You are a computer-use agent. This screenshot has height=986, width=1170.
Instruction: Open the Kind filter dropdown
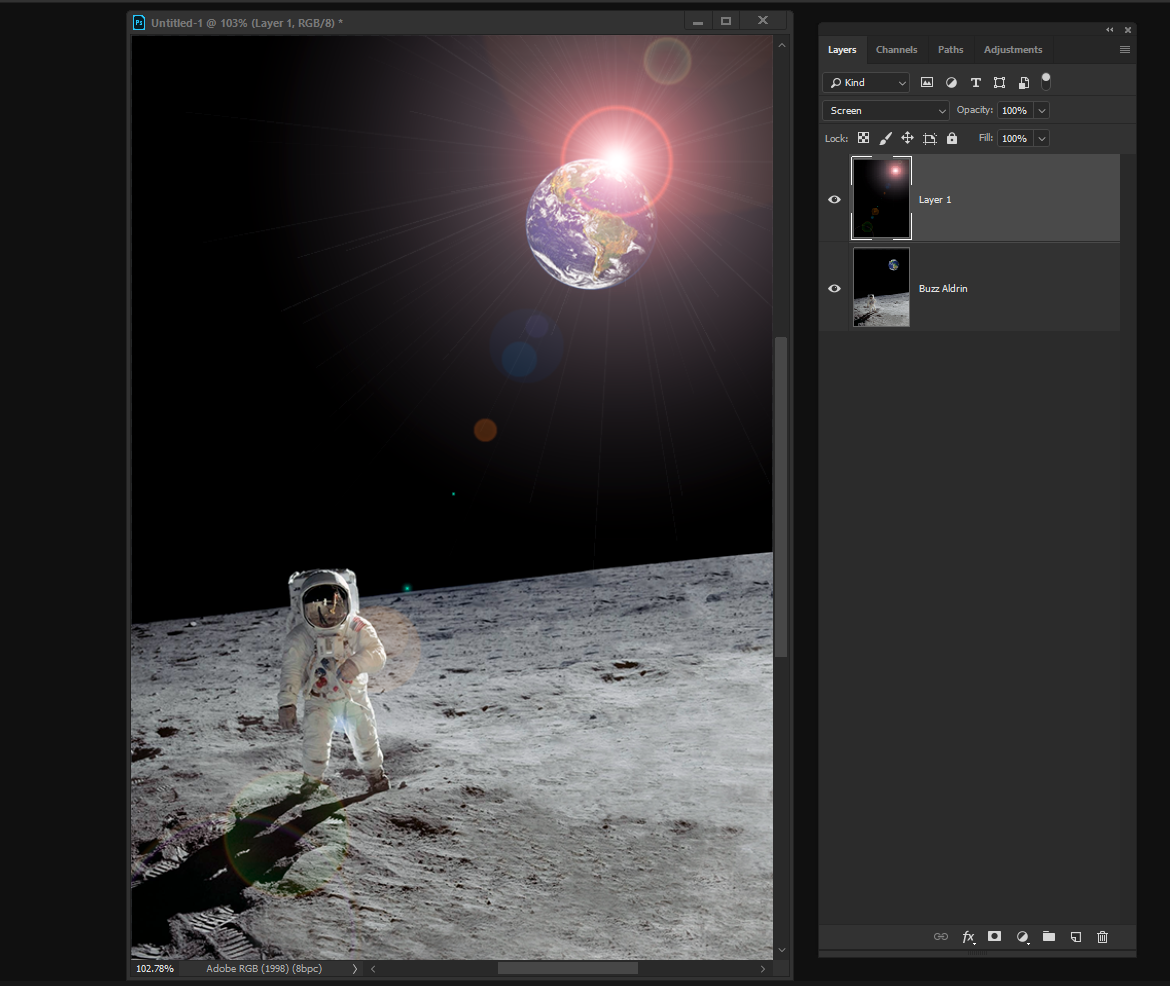pyautogui.click(x=865, y=82)
